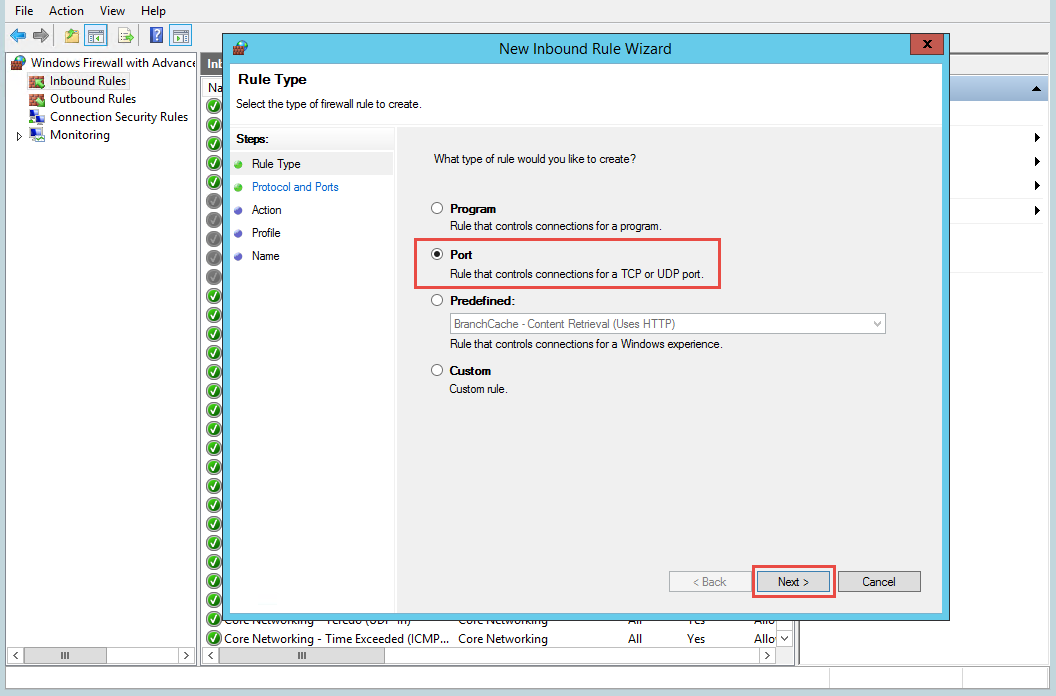
Task: Select the Monitoring node icon
Action: (x=36, y=135)
